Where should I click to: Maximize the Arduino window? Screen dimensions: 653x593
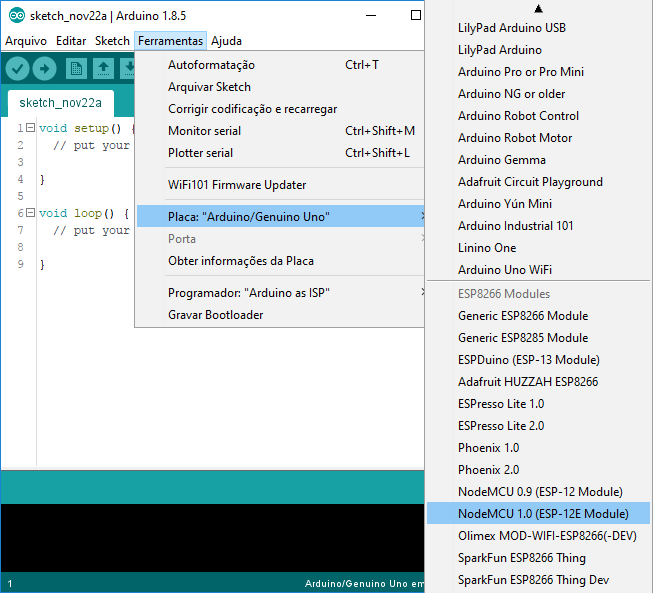(x=416, y=15)
